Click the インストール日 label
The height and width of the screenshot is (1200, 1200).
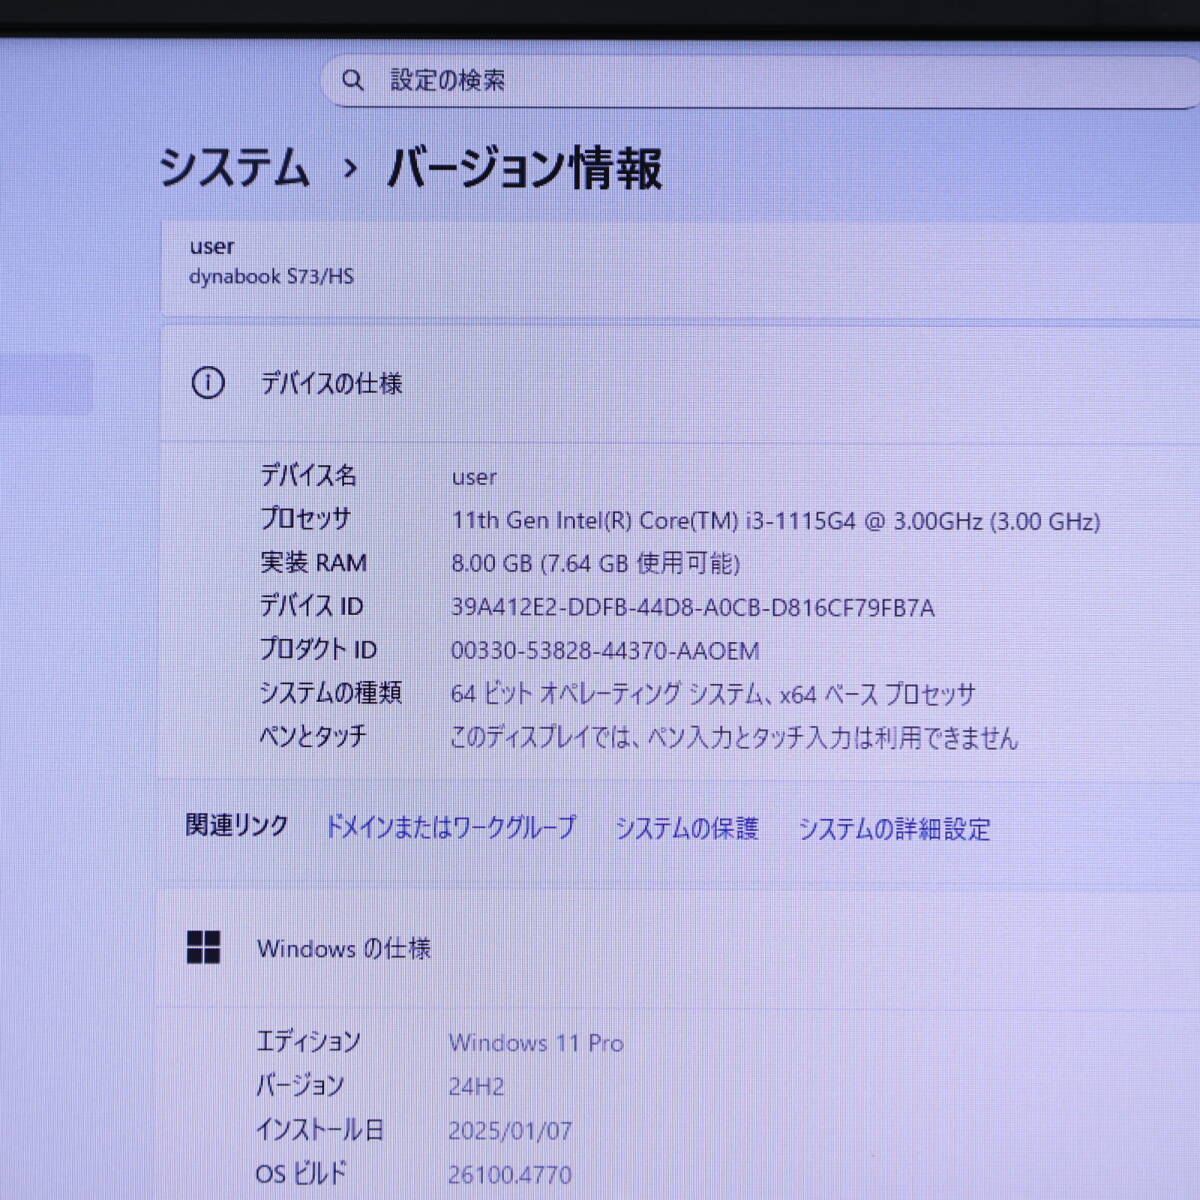(319, 1129)
